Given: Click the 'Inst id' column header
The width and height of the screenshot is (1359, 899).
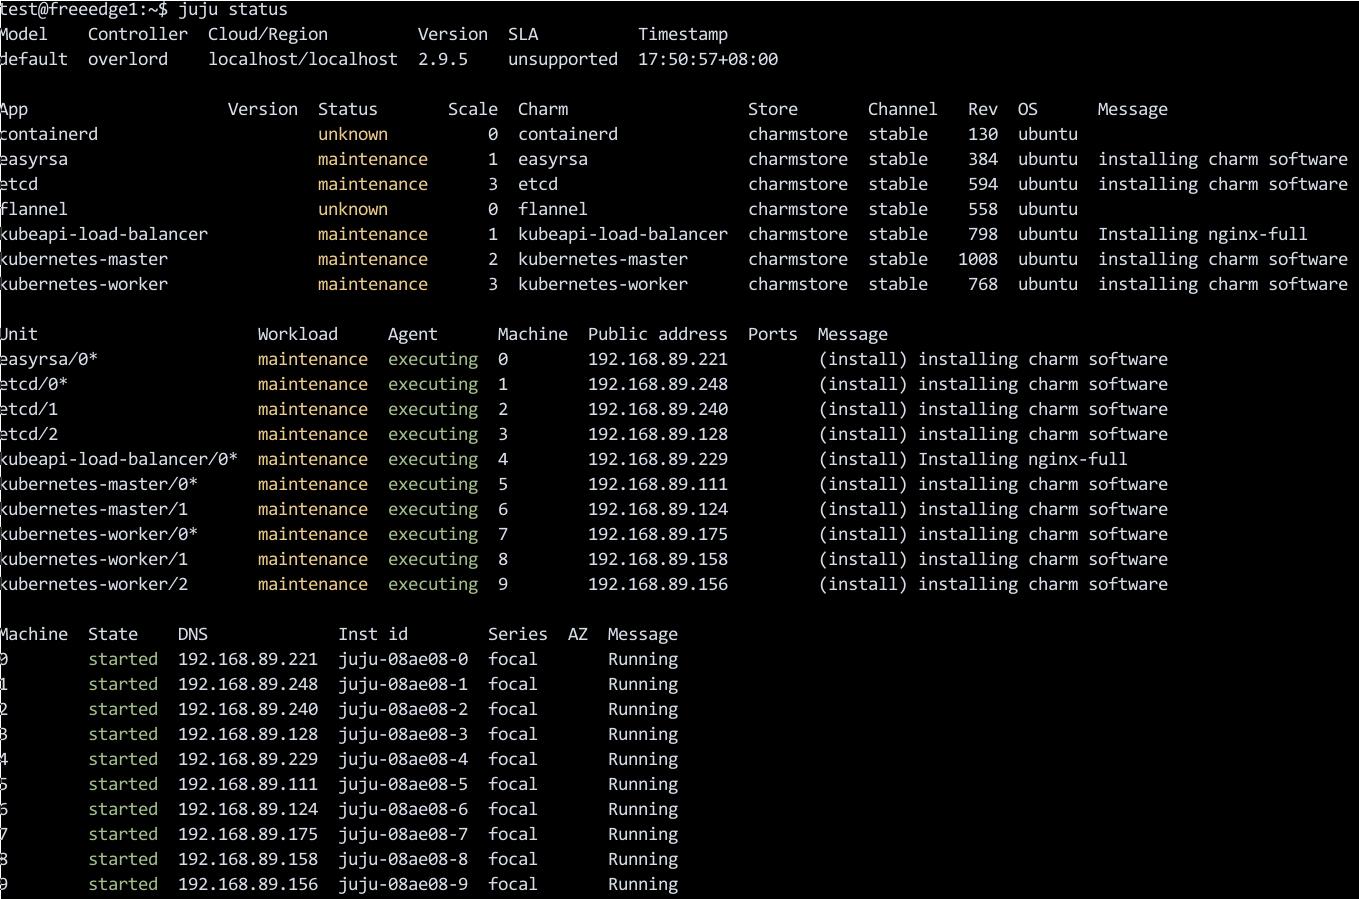Looking at the screenshot, I should coord(373,634).
